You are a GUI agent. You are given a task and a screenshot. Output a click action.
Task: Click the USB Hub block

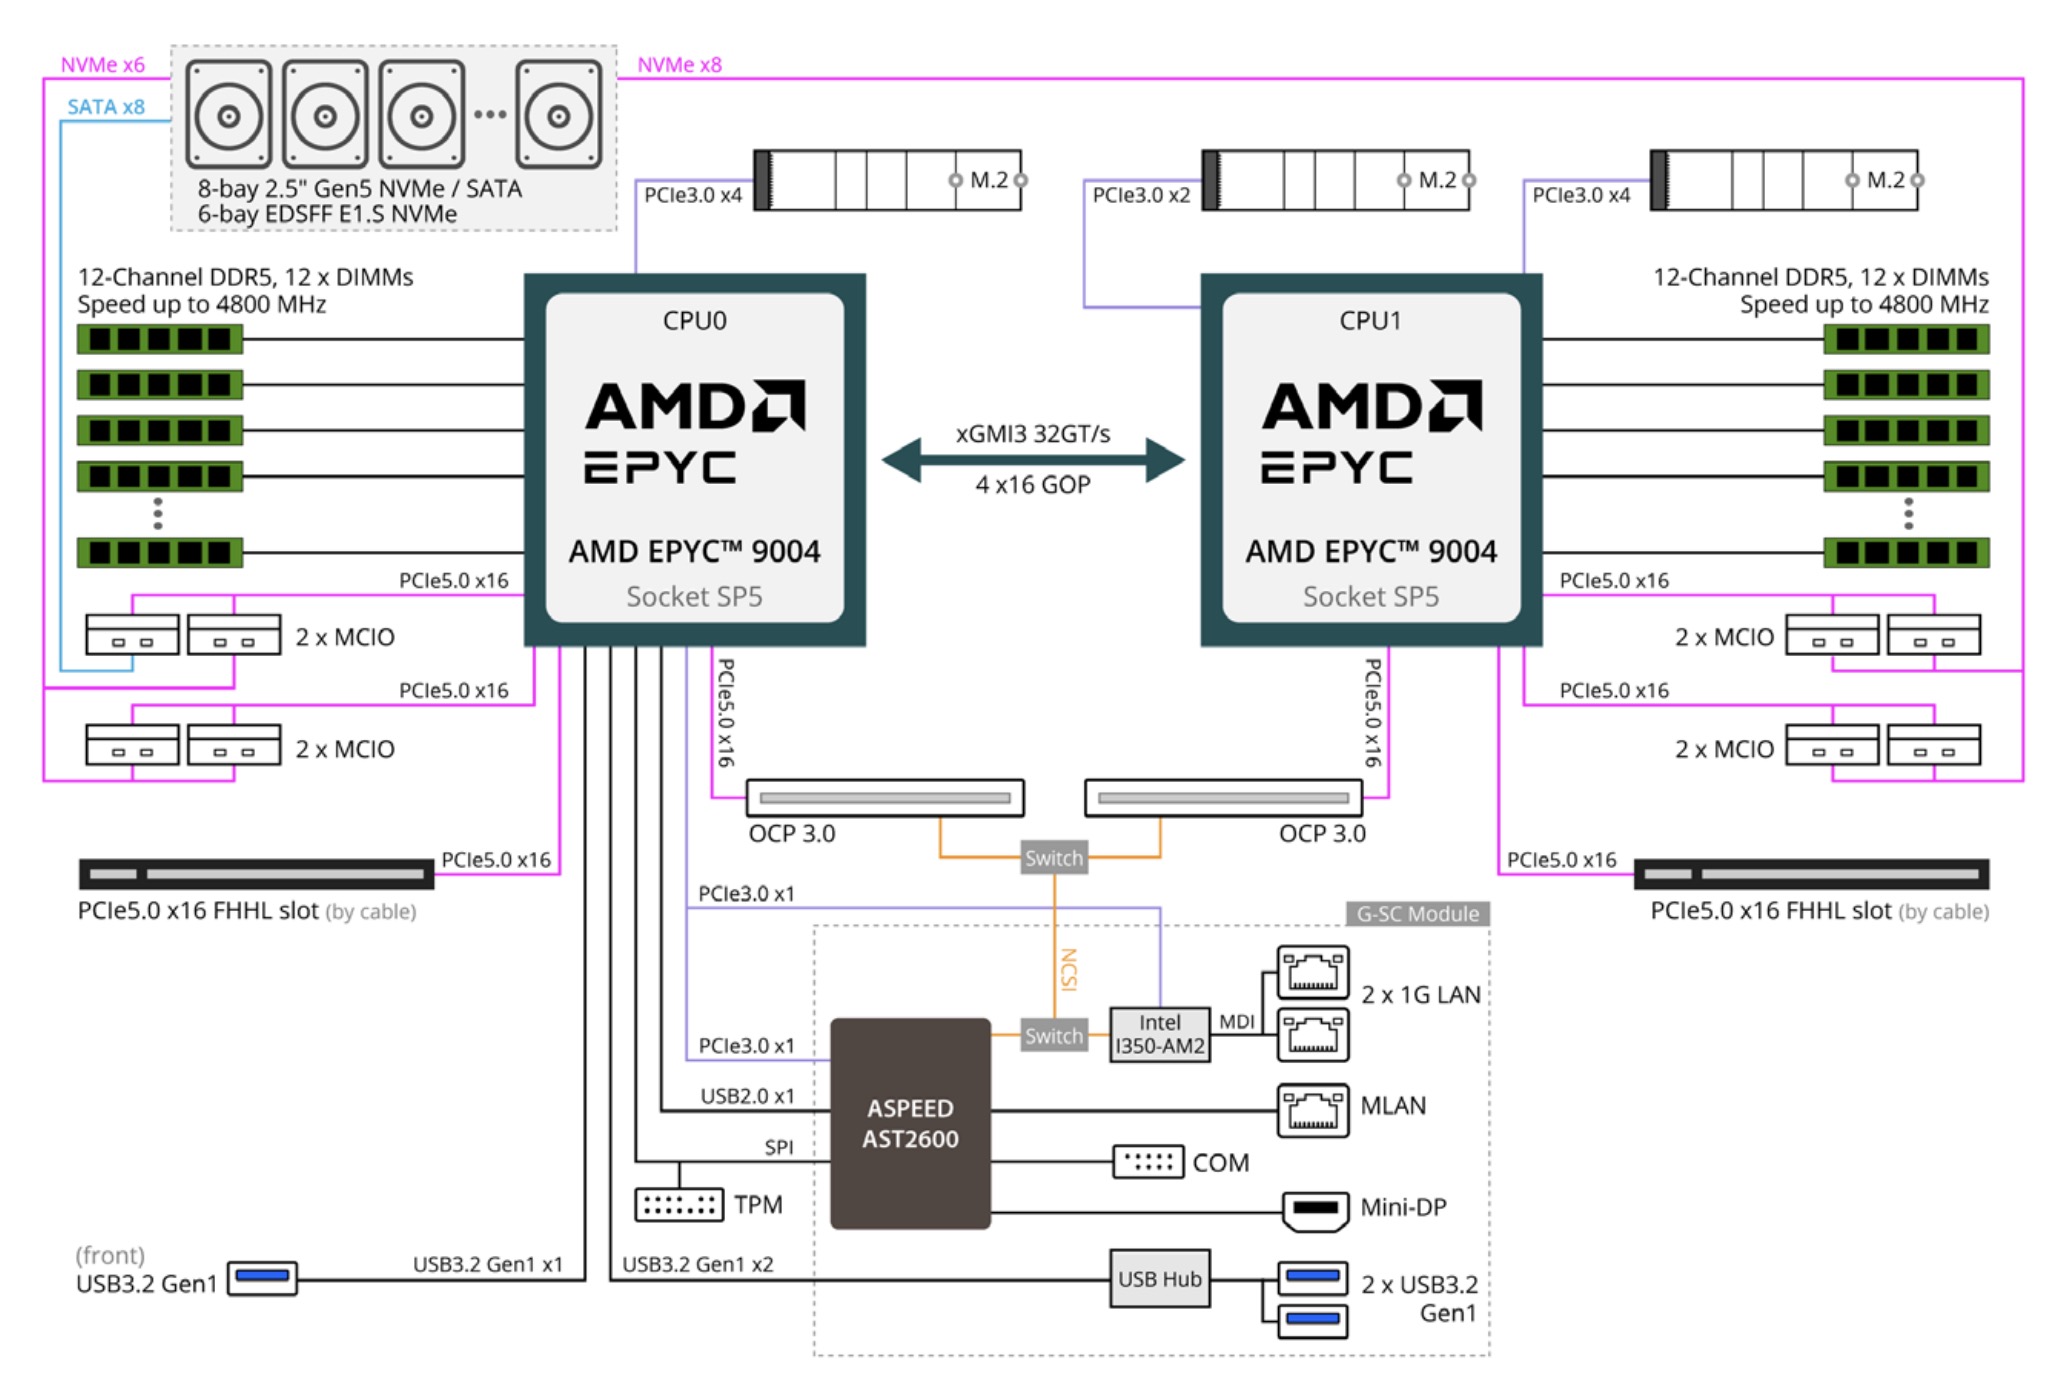(x=1159, y=1279)
